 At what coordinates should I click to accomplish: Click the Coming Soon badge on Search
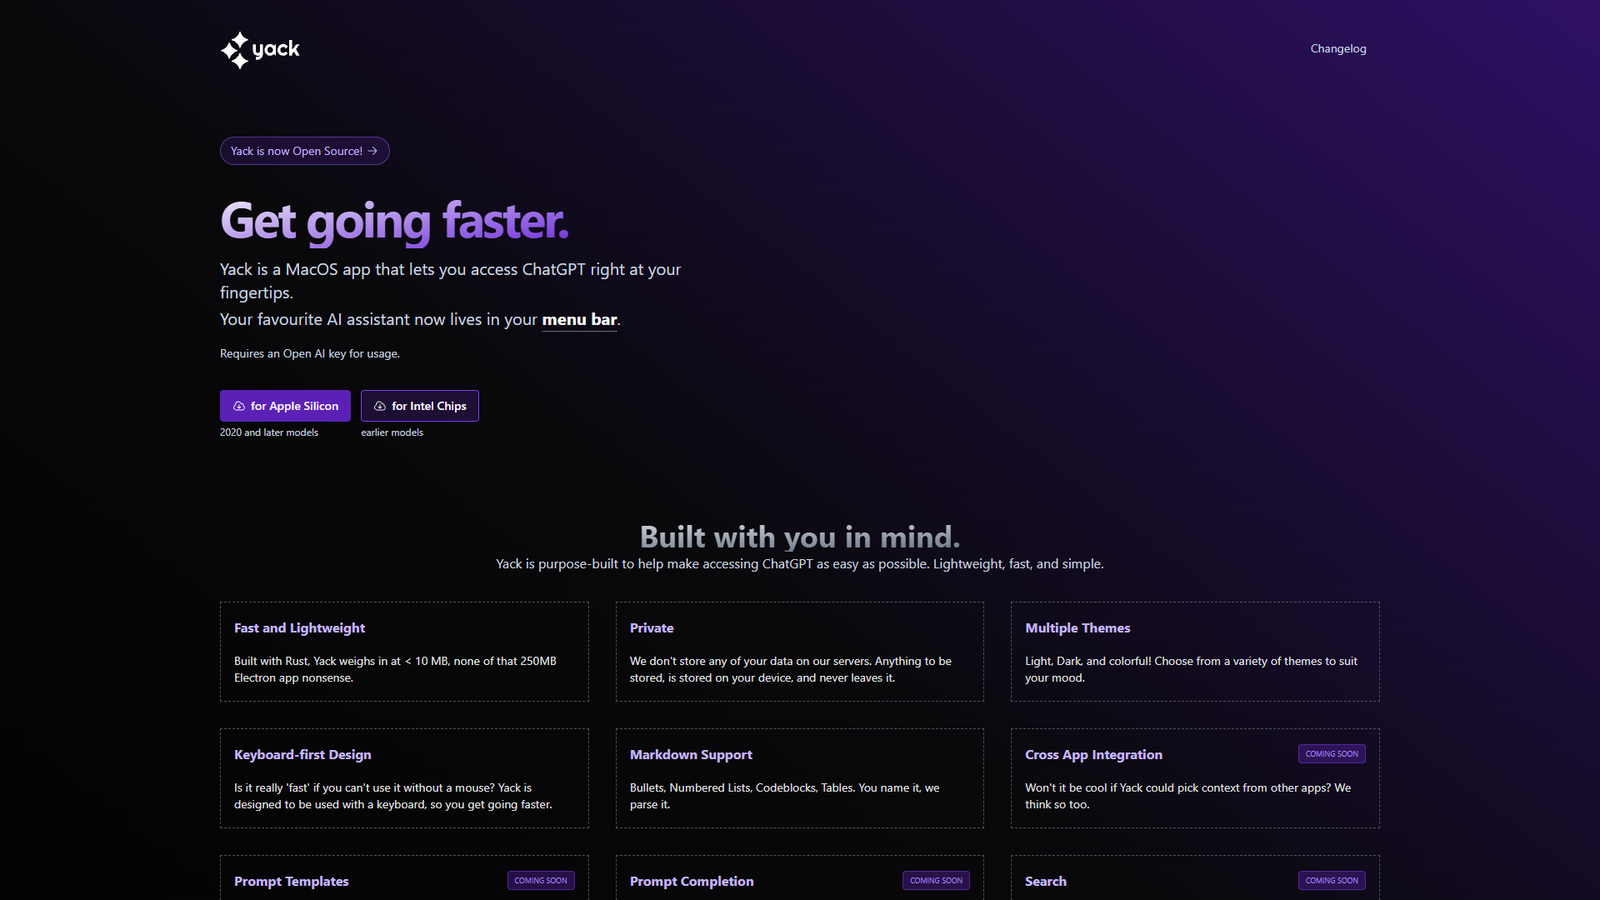(1332, 881)
